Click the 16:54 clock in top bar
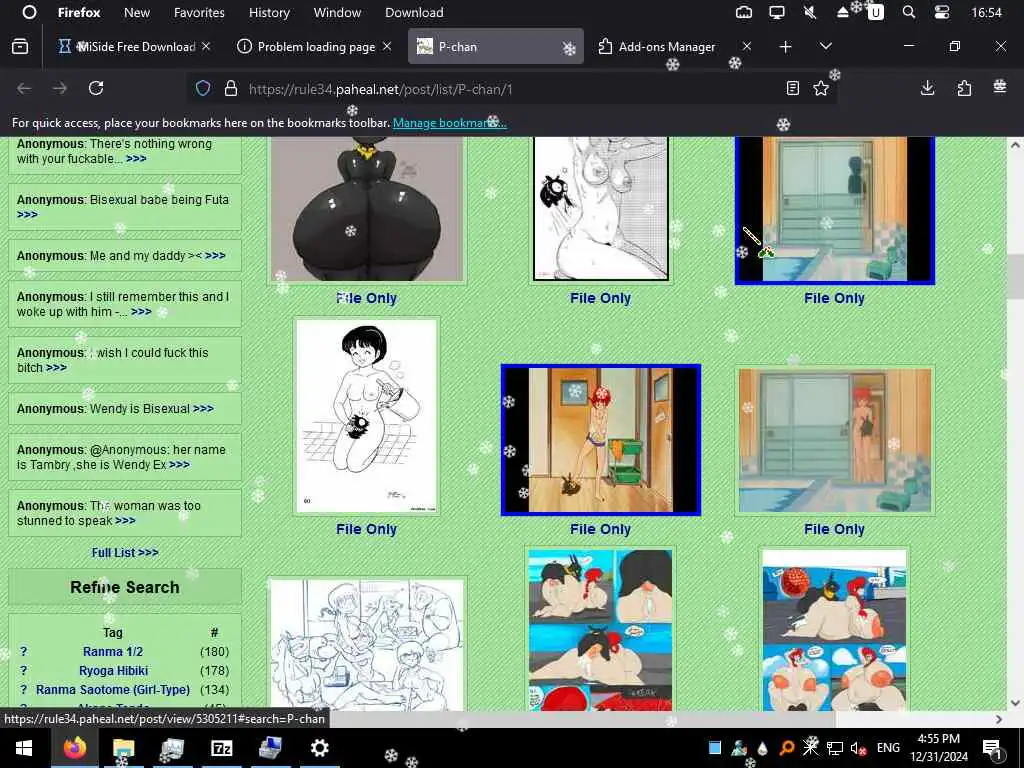The height and width of the screenshot is (768, 1024). pyautogui.click(x=986, y=12)
